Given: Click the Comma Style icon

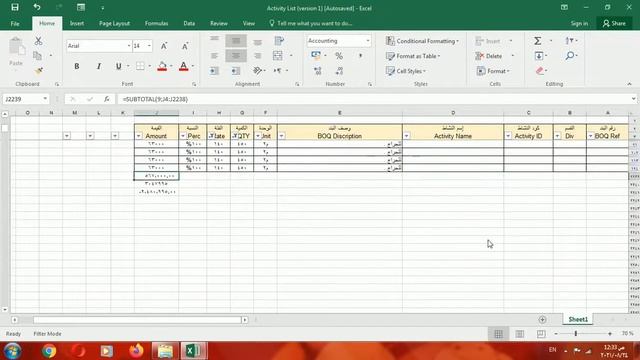Looking at the screenshot, I should [x=360, y=56].
